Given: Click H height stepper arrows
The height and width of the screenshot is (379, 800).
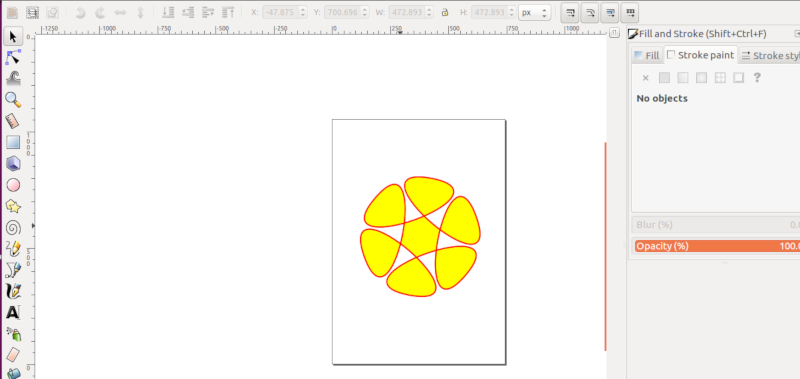Looking at the screenshot, I should [x=512, y=12].
